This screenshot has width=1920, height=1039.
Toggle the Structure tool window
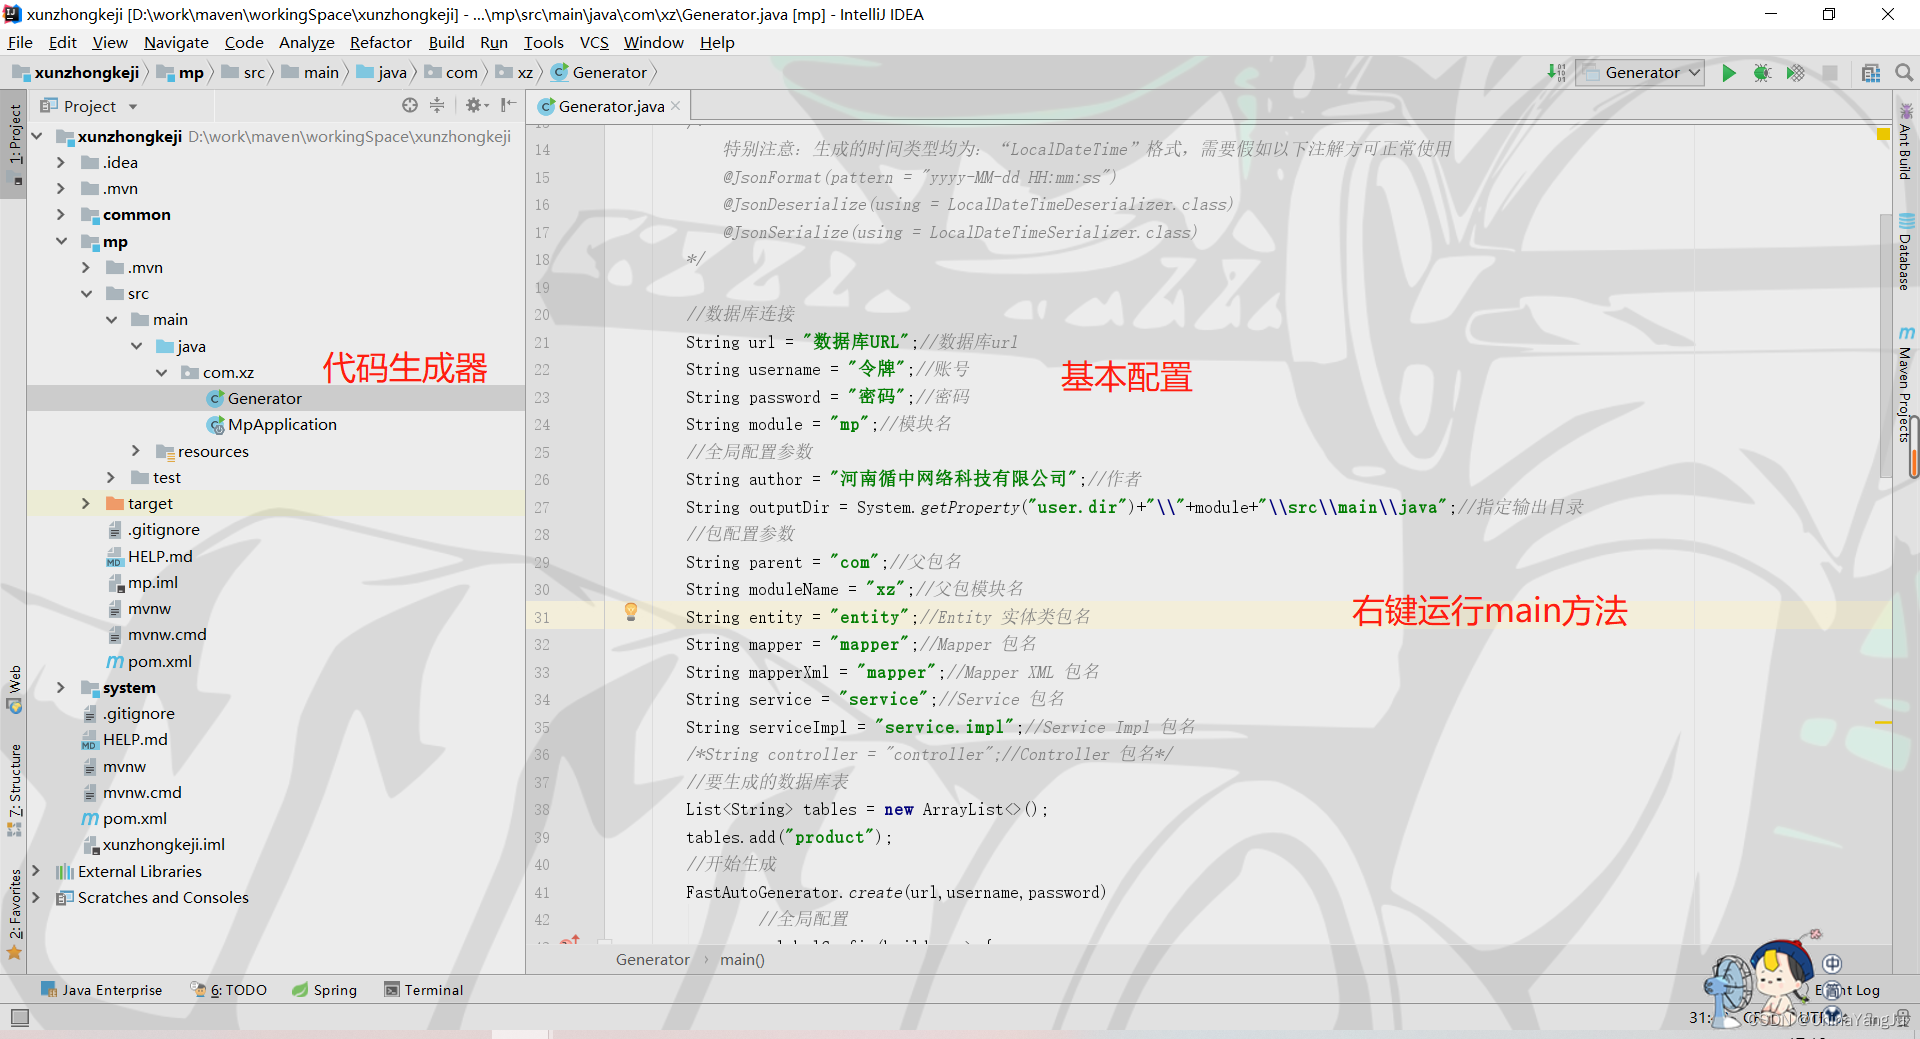pos(15,790)
